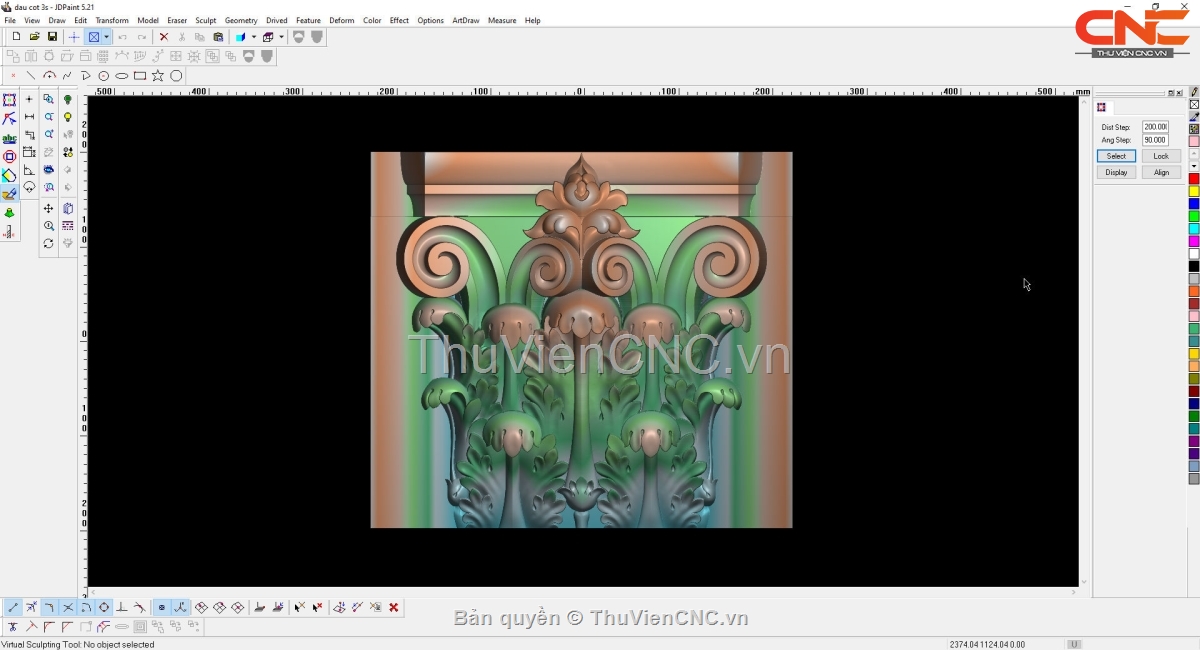The height and width of the screenshot is (650, 1200).
Task: Click the red X delete icon
Action: tap(164, 37)
